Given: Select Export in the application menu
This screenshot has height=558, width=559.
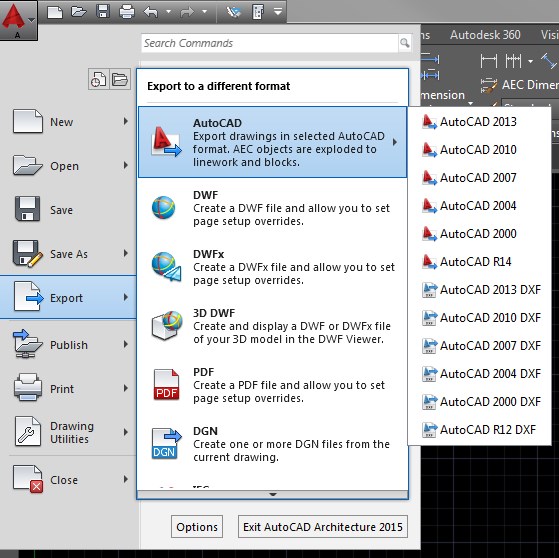Looking at the screenshot, I should 68,297.
